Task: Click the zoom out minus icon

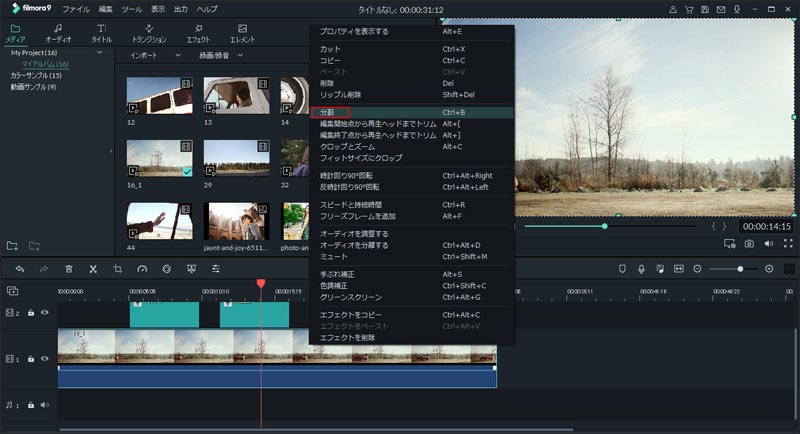Action: pyautogui.click(x=697, y=269)
